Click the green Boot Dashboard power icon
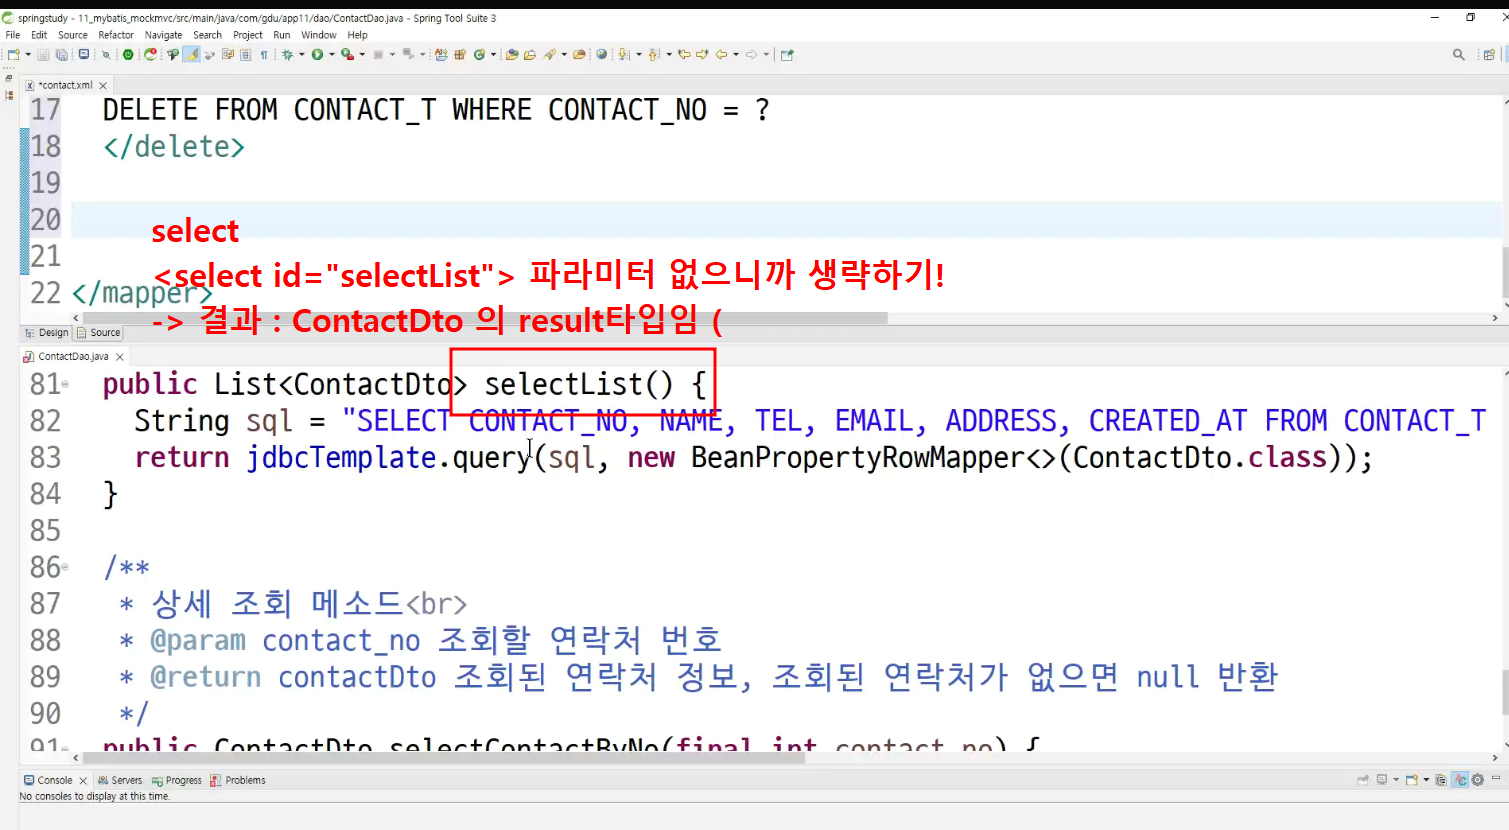1509x830 pixels. [128, 55]
